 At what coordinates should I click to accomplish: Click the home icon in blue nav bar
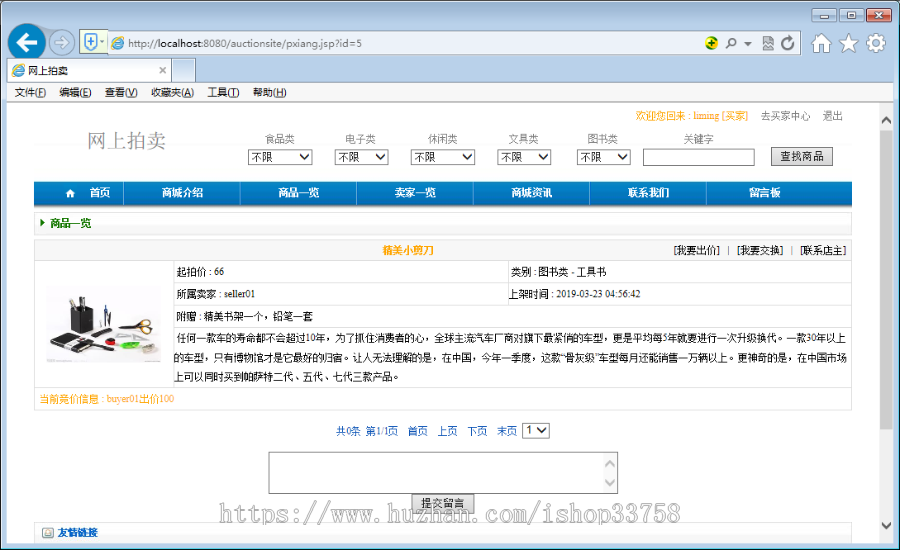pyautogui.click(x=70, y=193)
